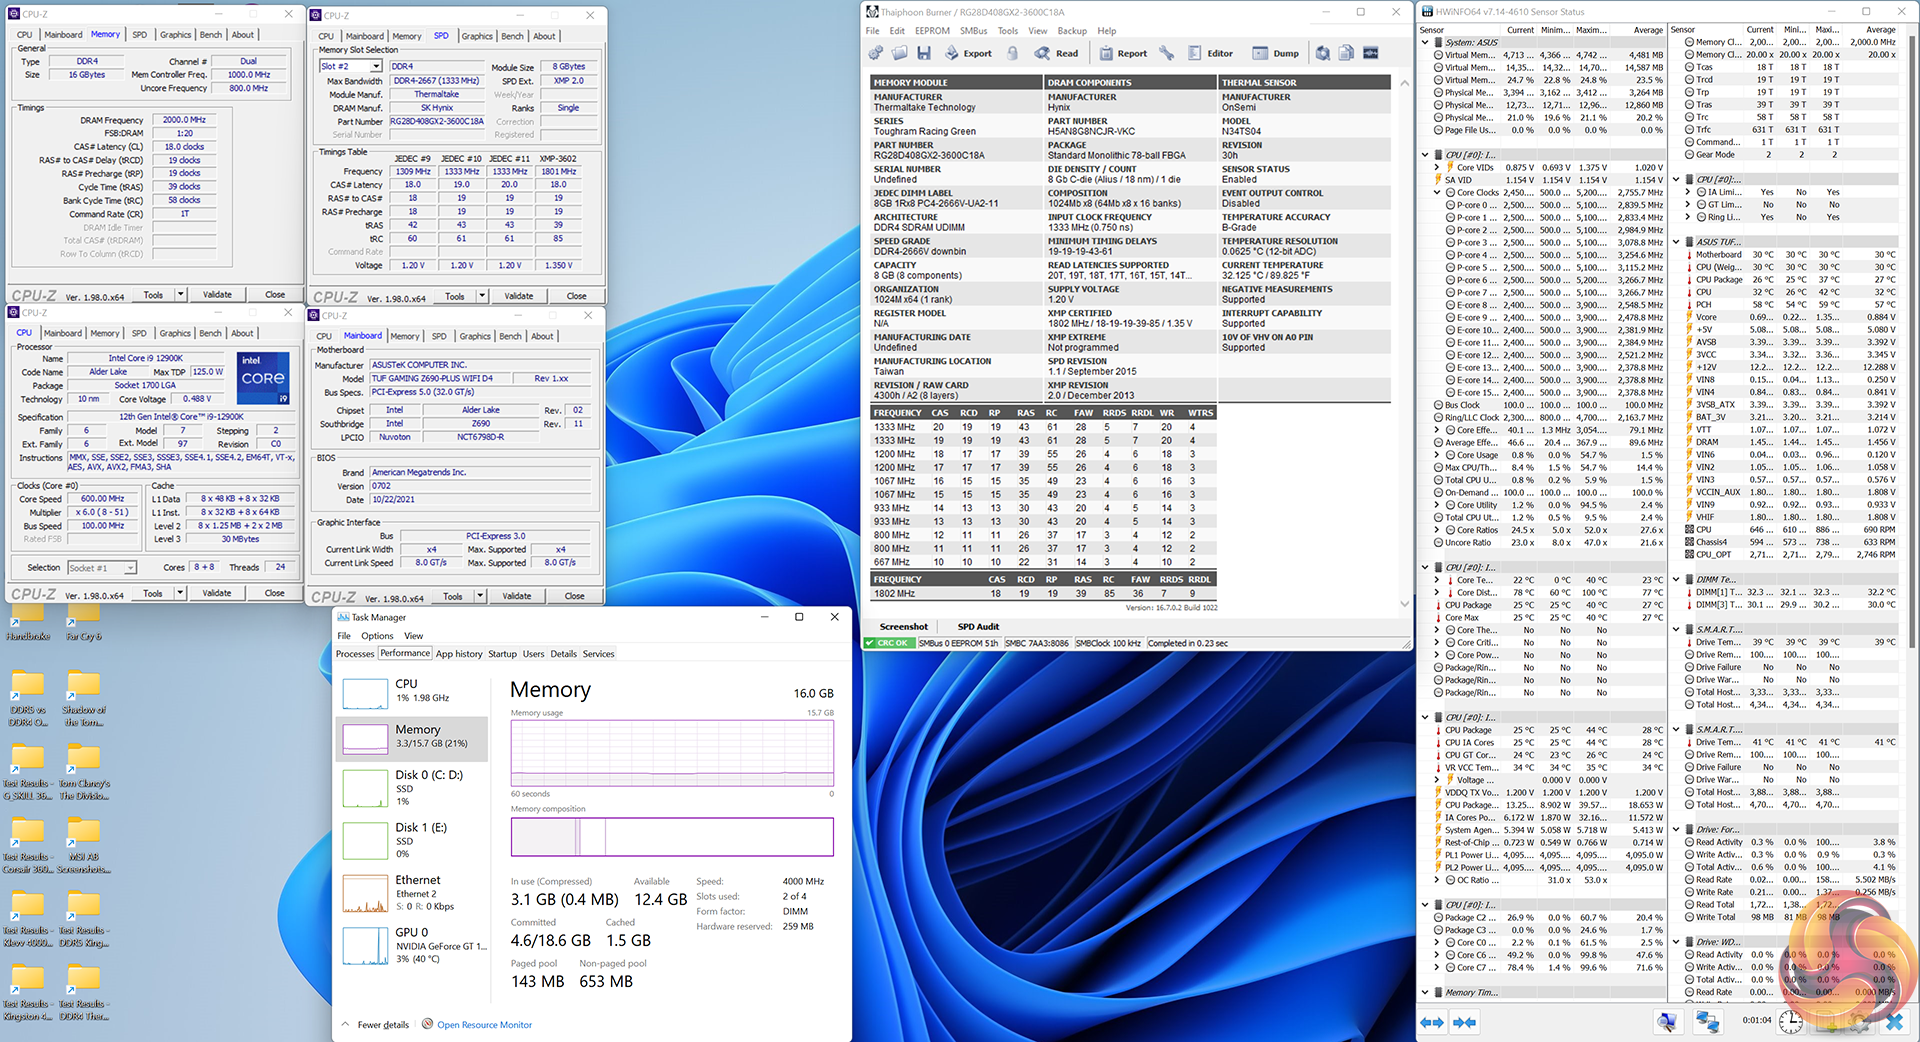This screenshot has width=1920, height=1042.
Task: Click the blue X close-sensors icon
Action: (1894, 1021)
